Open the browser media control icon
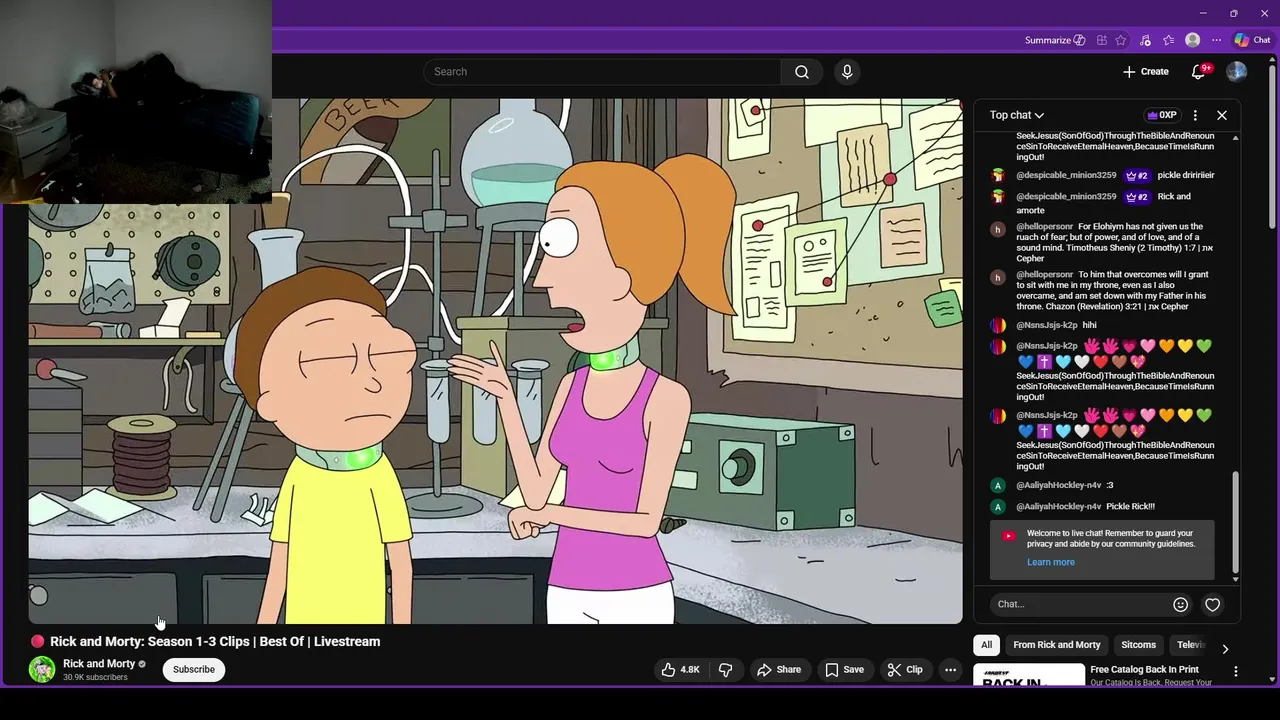The height and width of the screenshot is (720, 1280). 1145,40
